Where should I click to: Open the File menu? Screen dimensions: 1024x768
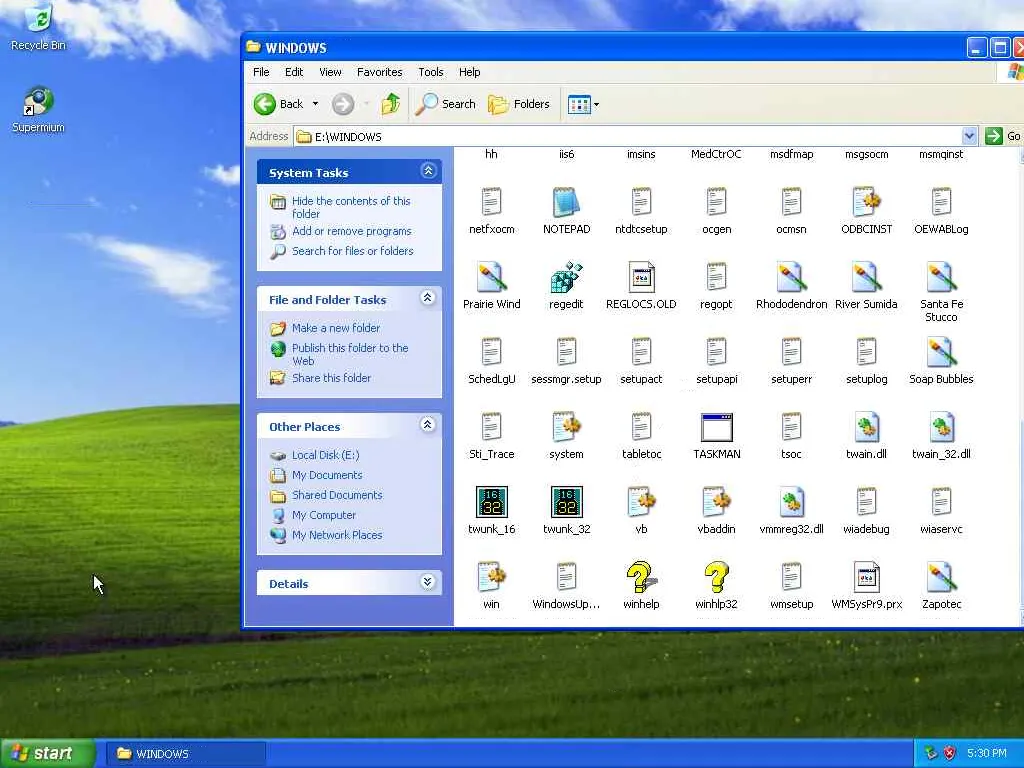(x=261, y=72)
